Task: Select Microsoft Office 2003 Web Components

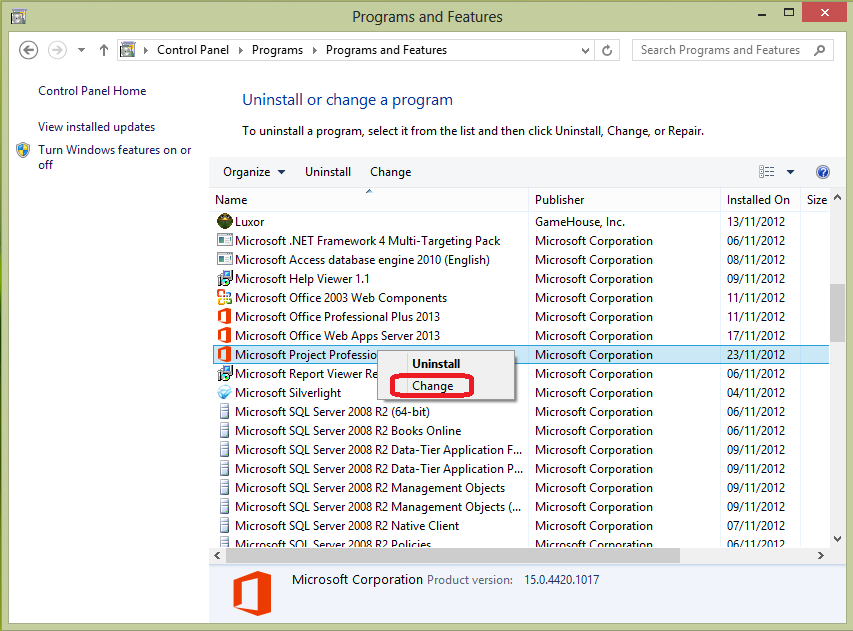Action: click(x=341, y=298)
